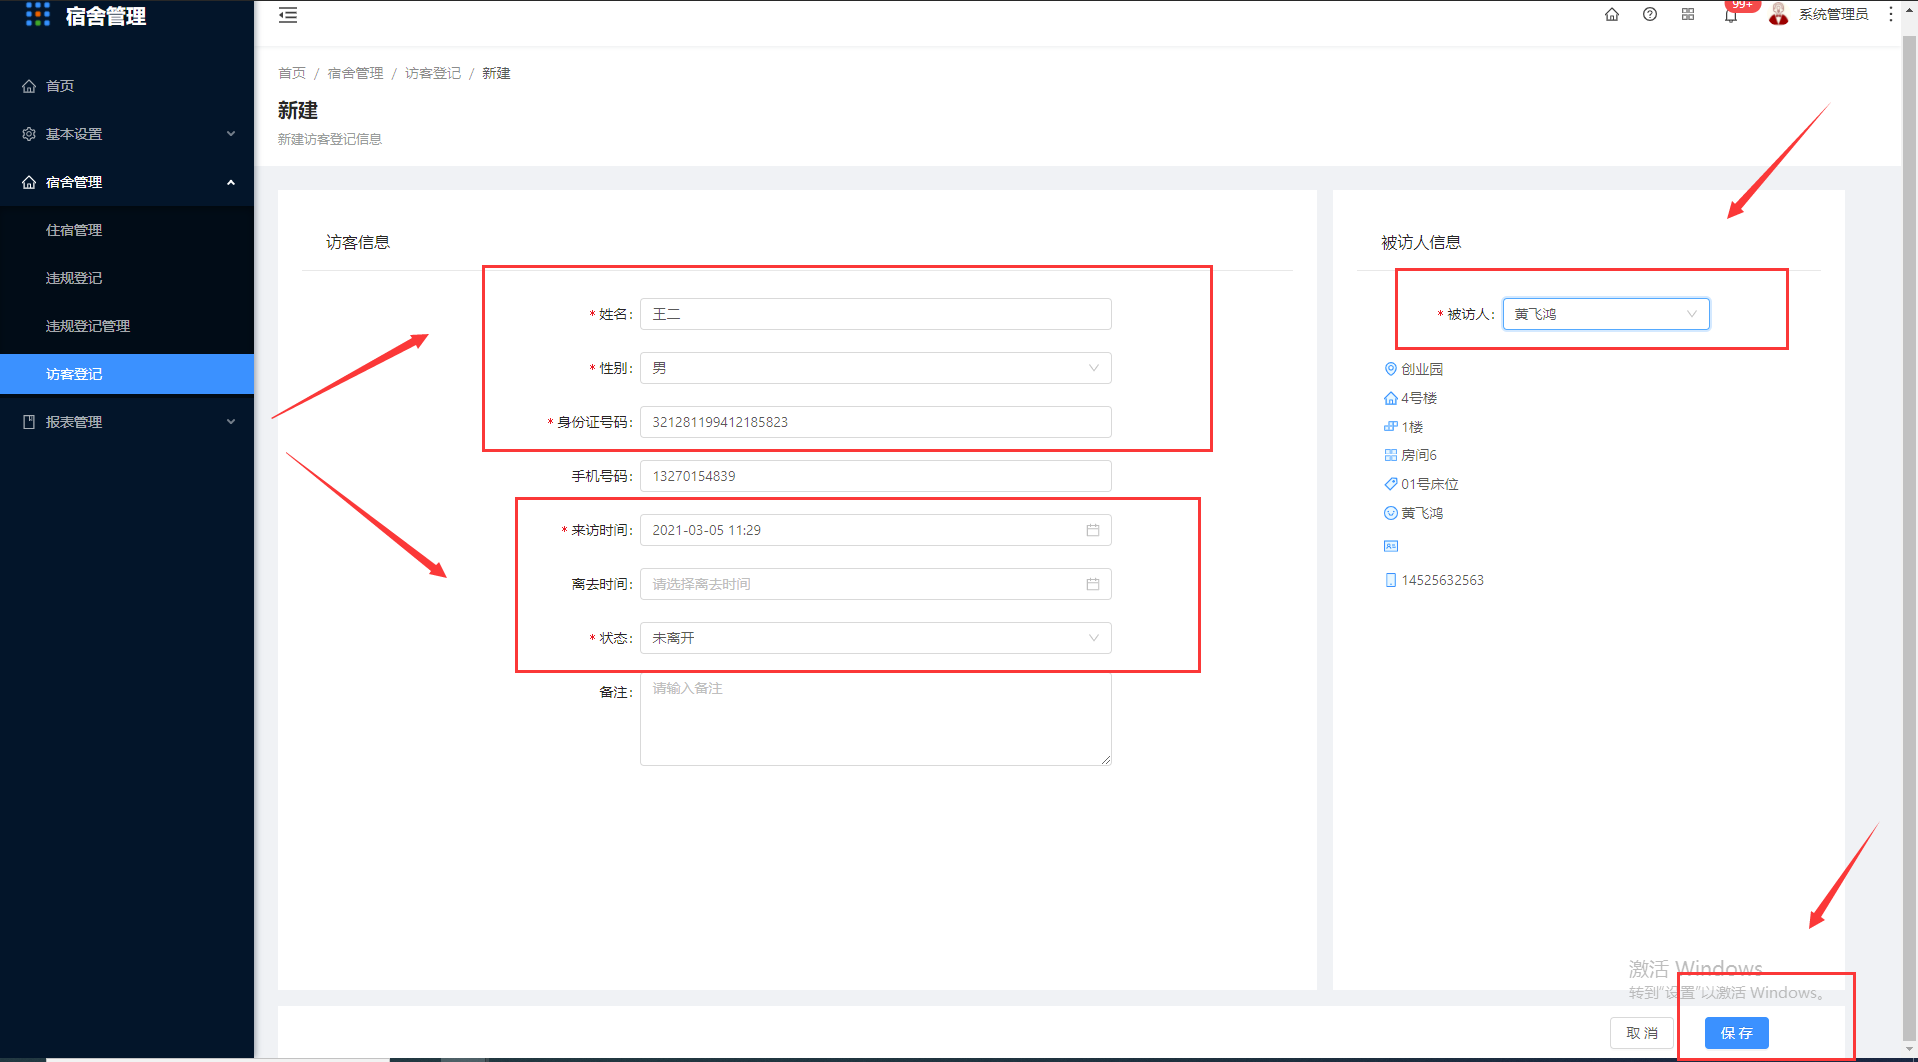Cancel the form with 取消
The height and width of the screenshot is (1062, 1918).
point(1642,1033)
